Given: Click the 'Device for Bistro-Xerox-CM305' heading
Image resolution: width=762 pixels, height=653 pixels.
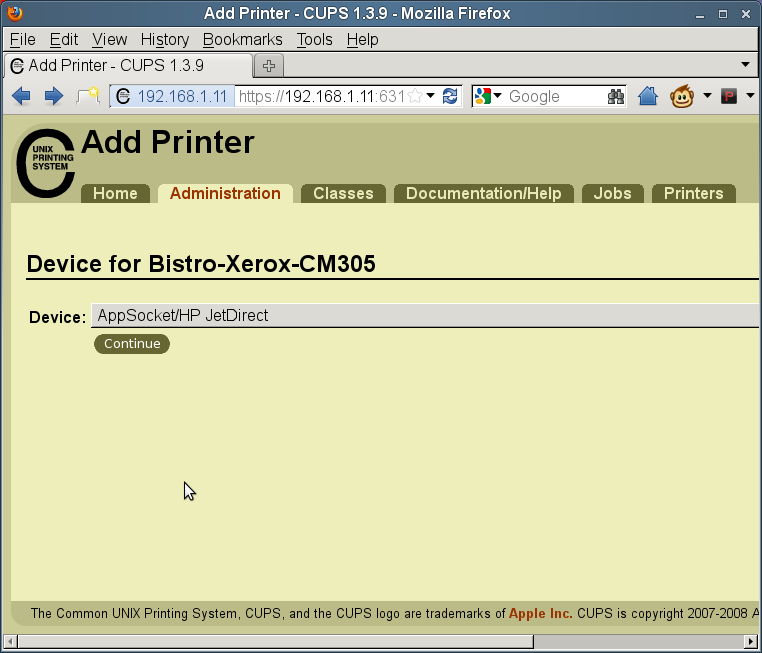Looking at the screenshot, I should [201, 264].
